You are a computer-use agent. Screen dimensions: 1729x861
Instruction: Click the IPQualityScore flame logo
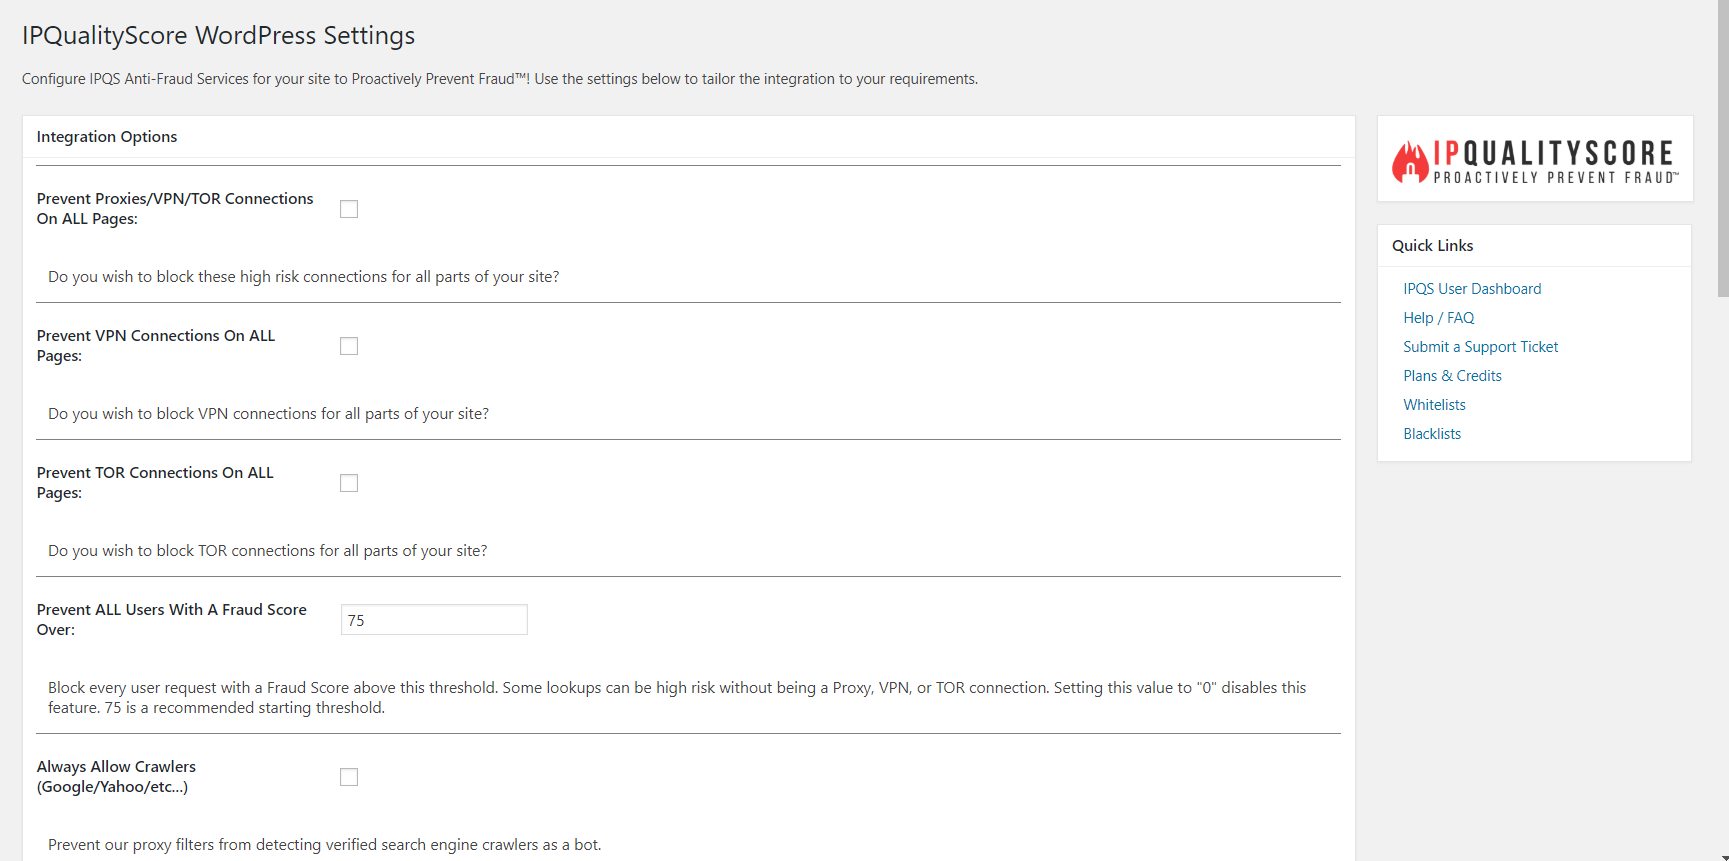pos(1410,161)
